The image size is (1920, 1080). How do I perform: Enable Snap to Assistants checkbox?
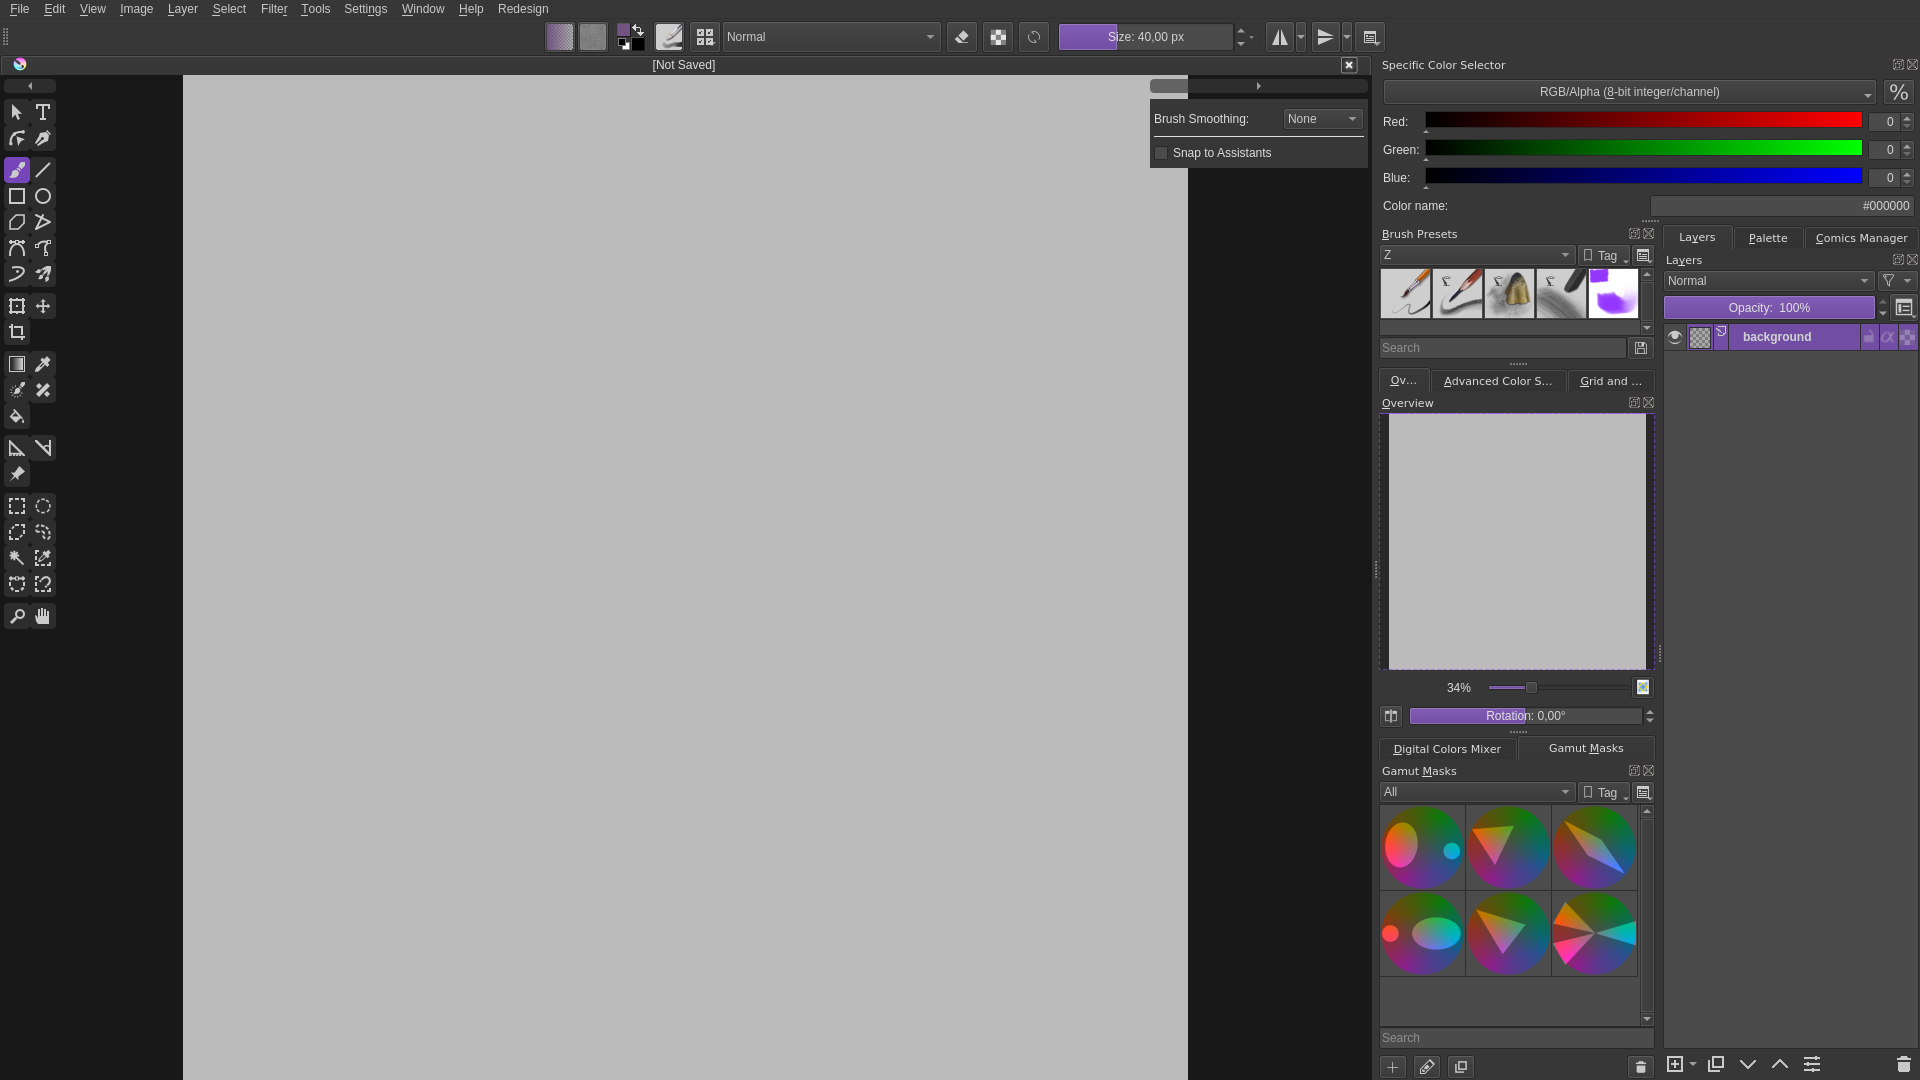pos(1161,153)
